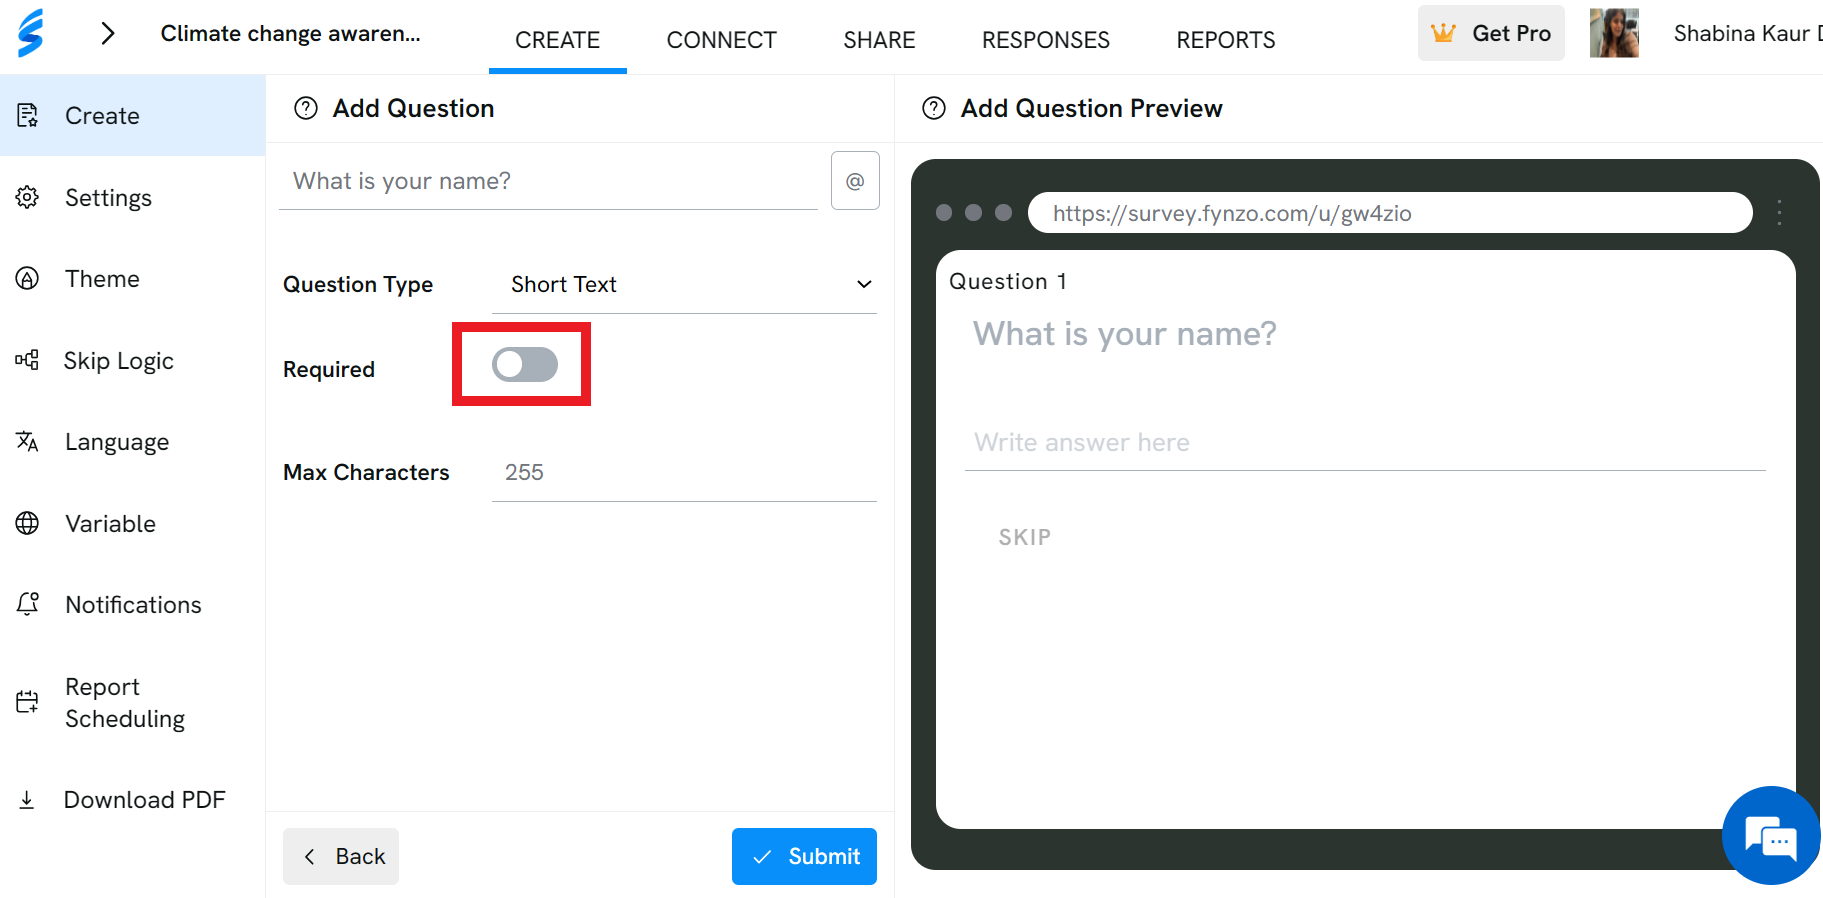Switch to the RESPONSES tab
This screenshot has width=1823, height=898.
tap(1045, 40)
